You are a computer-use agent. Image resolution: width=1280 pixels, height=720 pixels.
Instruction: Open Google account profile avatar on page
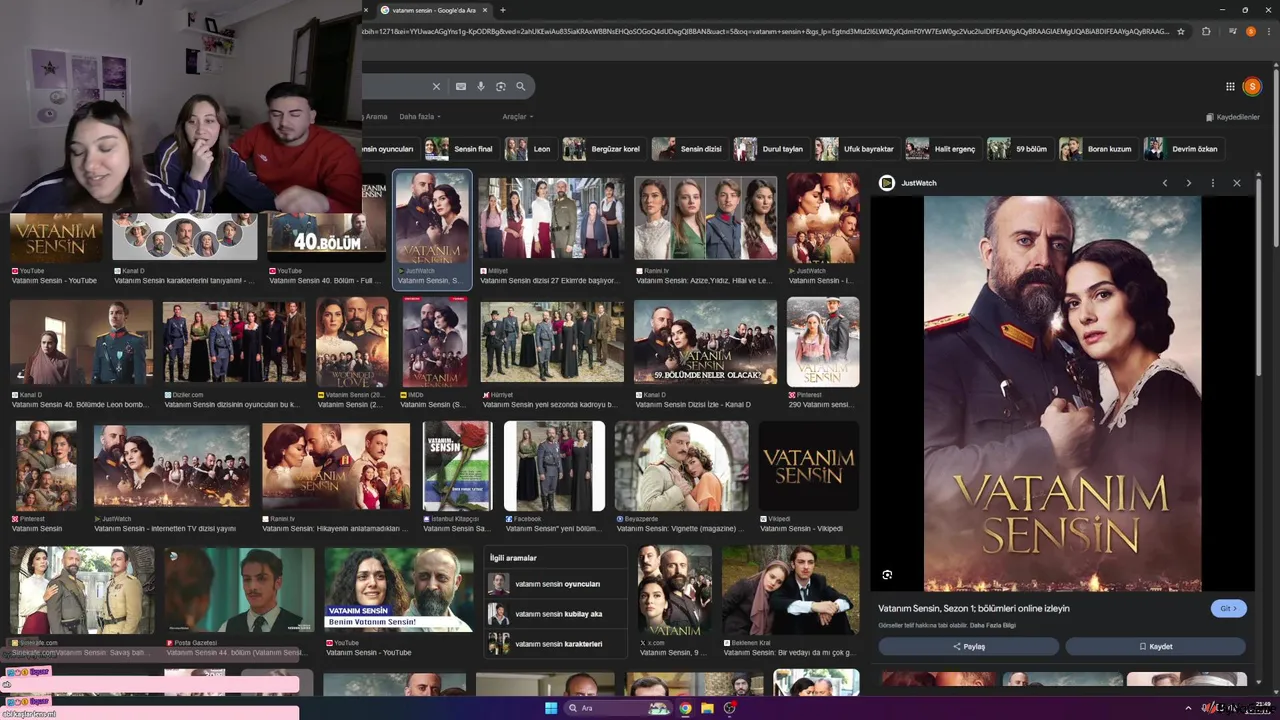click(x=1252, y=87)
